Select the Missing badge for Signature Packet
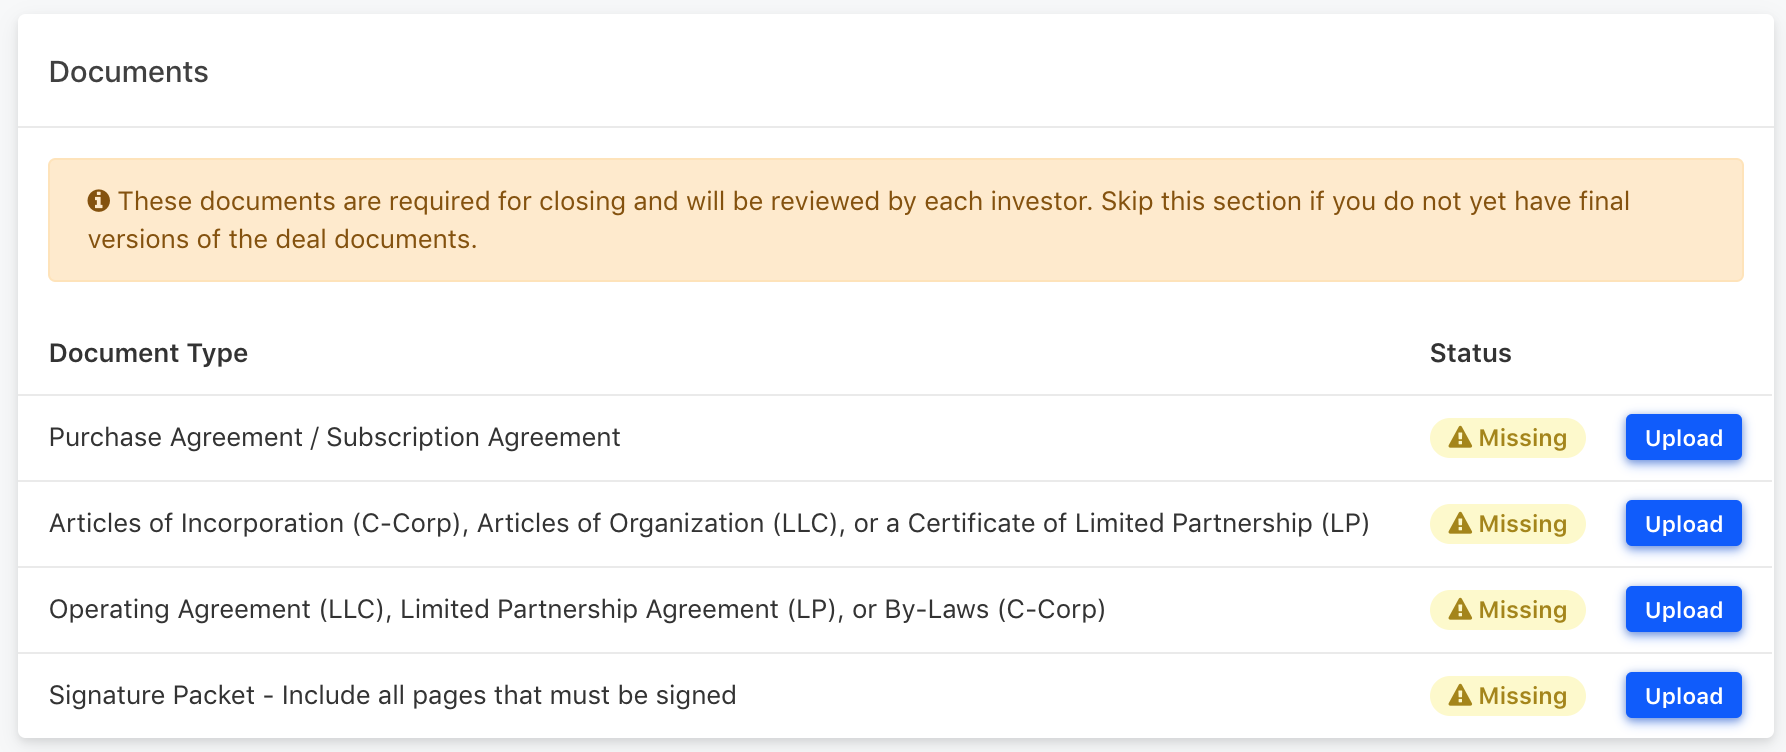Viewport: 1786px width, 752px height. coord(1508,696)
